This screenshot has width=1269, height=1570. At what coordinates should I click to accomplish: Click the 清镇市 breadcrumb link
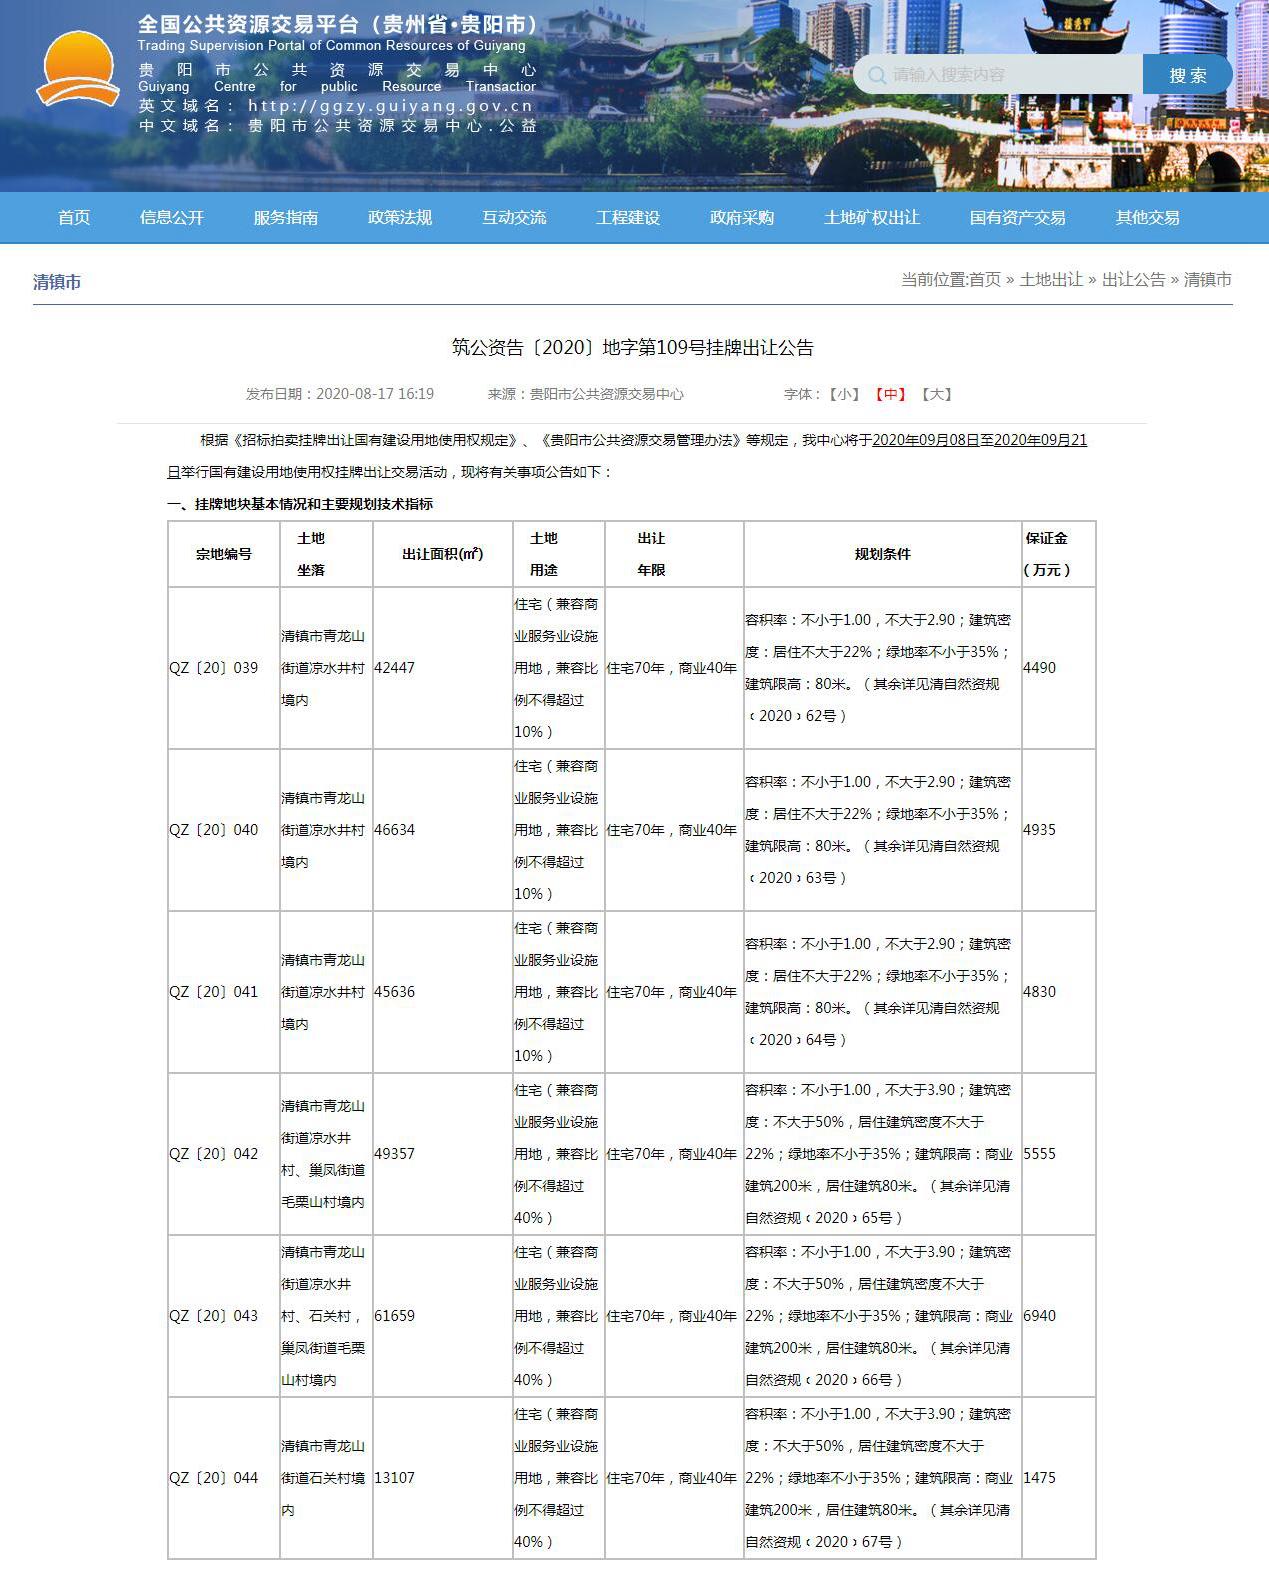tap(1208, 280)
